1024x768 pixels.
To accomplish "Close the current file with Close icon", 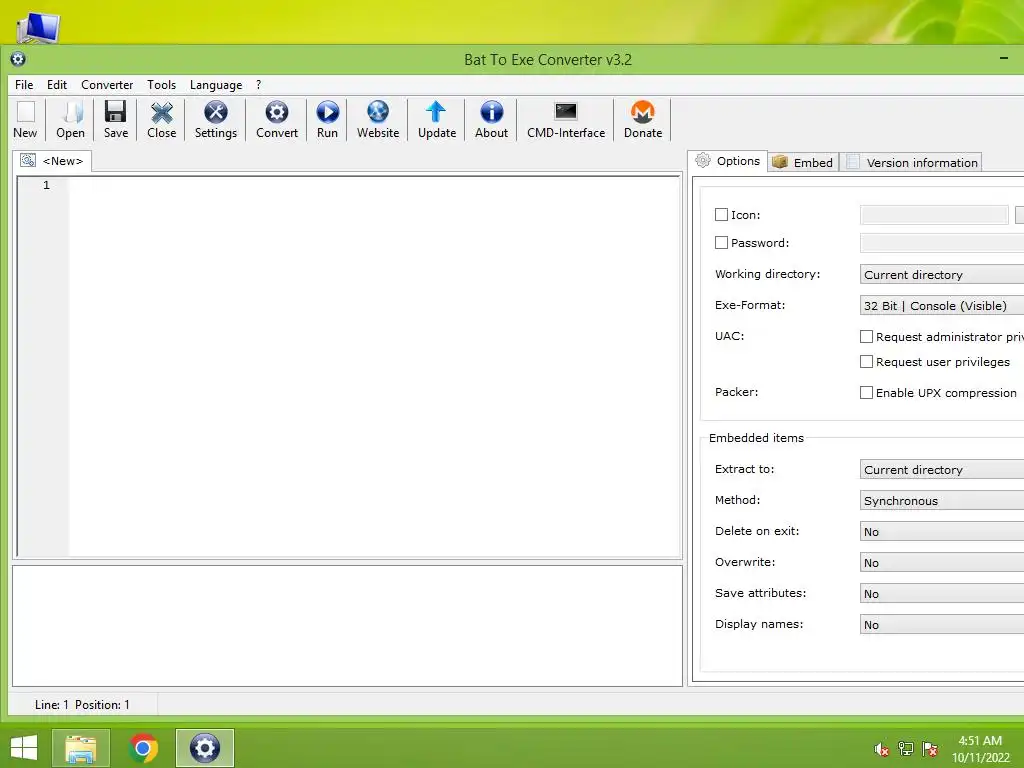I will [x=161, y=120].
